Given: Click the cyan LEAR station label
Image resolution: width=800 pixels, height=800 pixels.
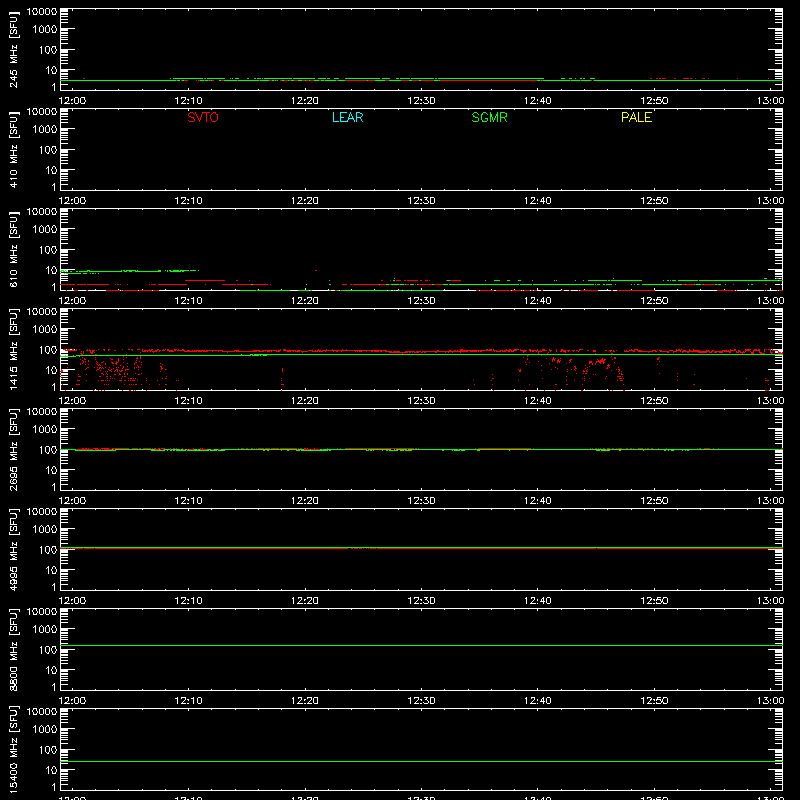Looking at the screenshot, I should pyautogui.click(x=347, y=117).
